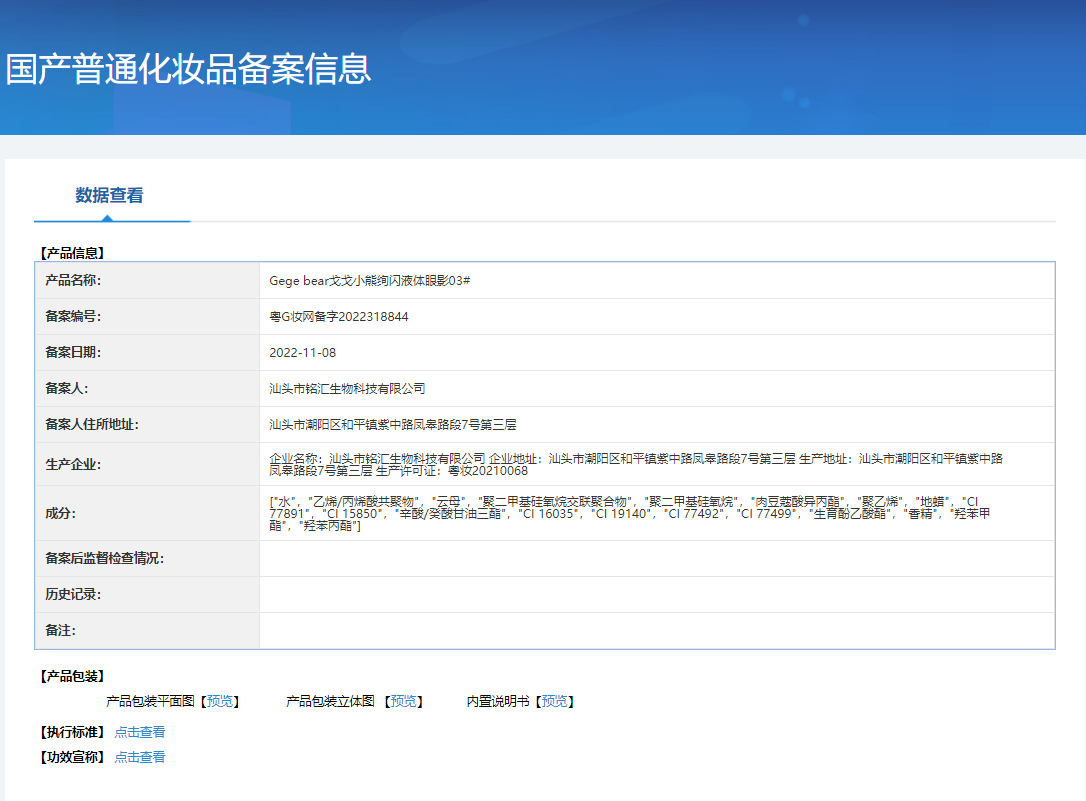Select the 备注 label cell
The image size is (1086, 801).
coord(148,630)
